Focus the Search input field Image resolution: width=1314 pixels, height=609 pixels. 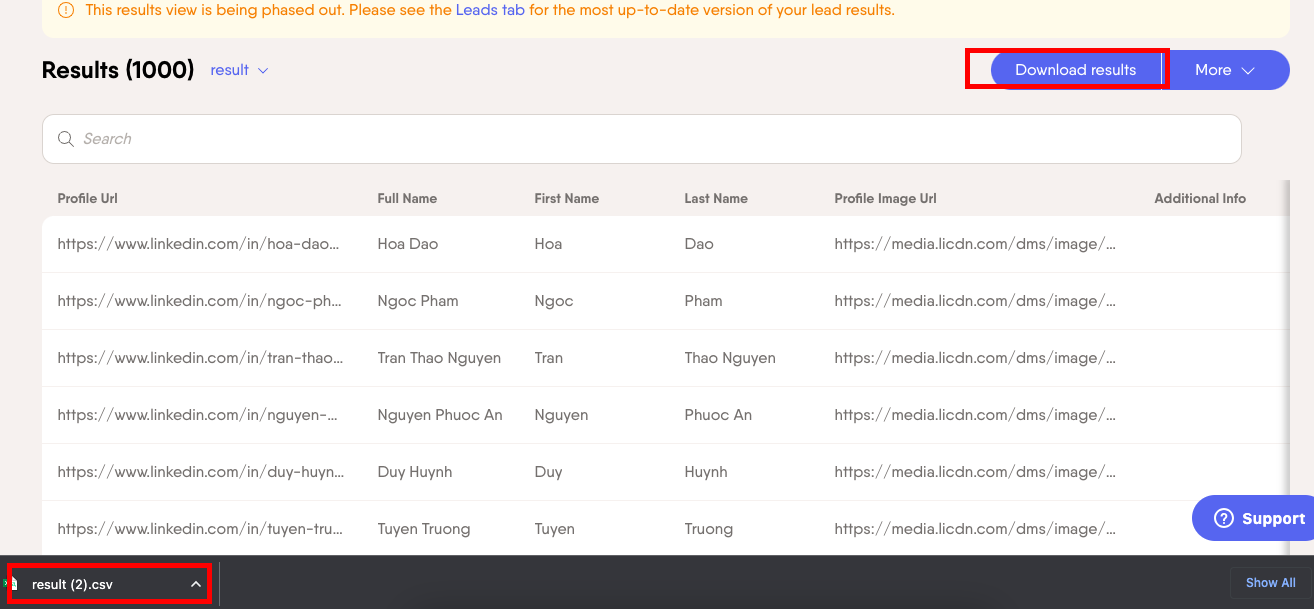(640, 139)
